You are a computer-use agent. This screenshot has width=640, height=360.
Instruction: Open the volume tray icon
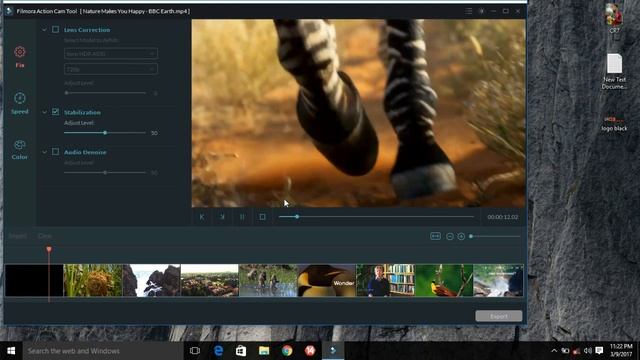[588, 351]
